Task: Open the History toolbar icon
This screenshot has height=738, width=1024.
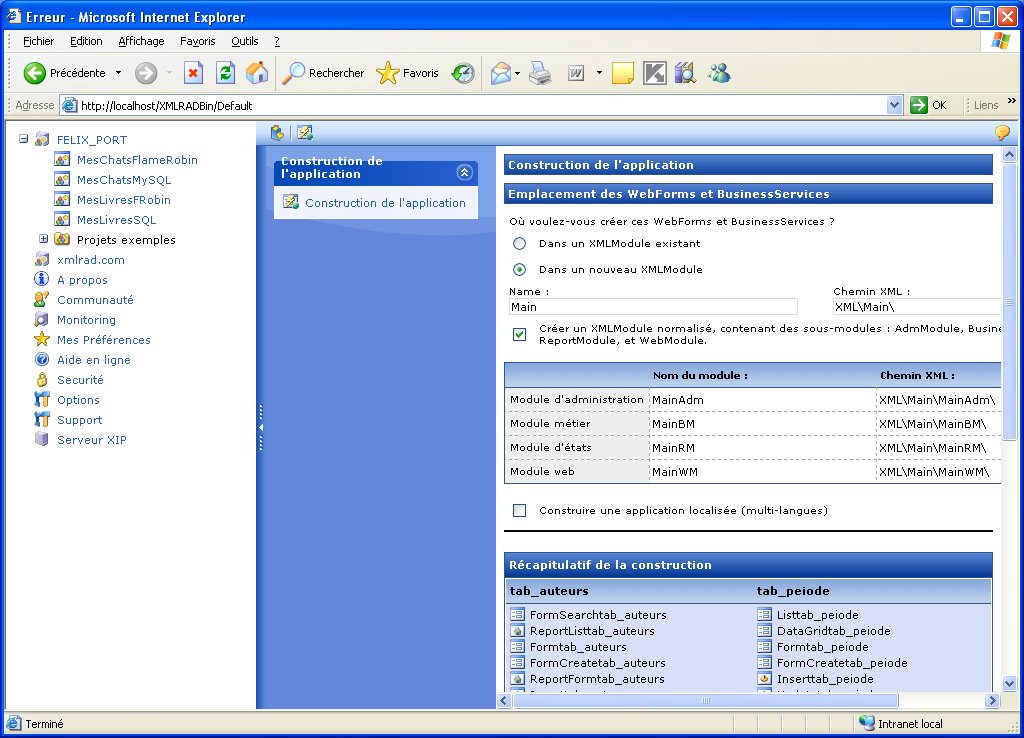Action: pos(463,73)
